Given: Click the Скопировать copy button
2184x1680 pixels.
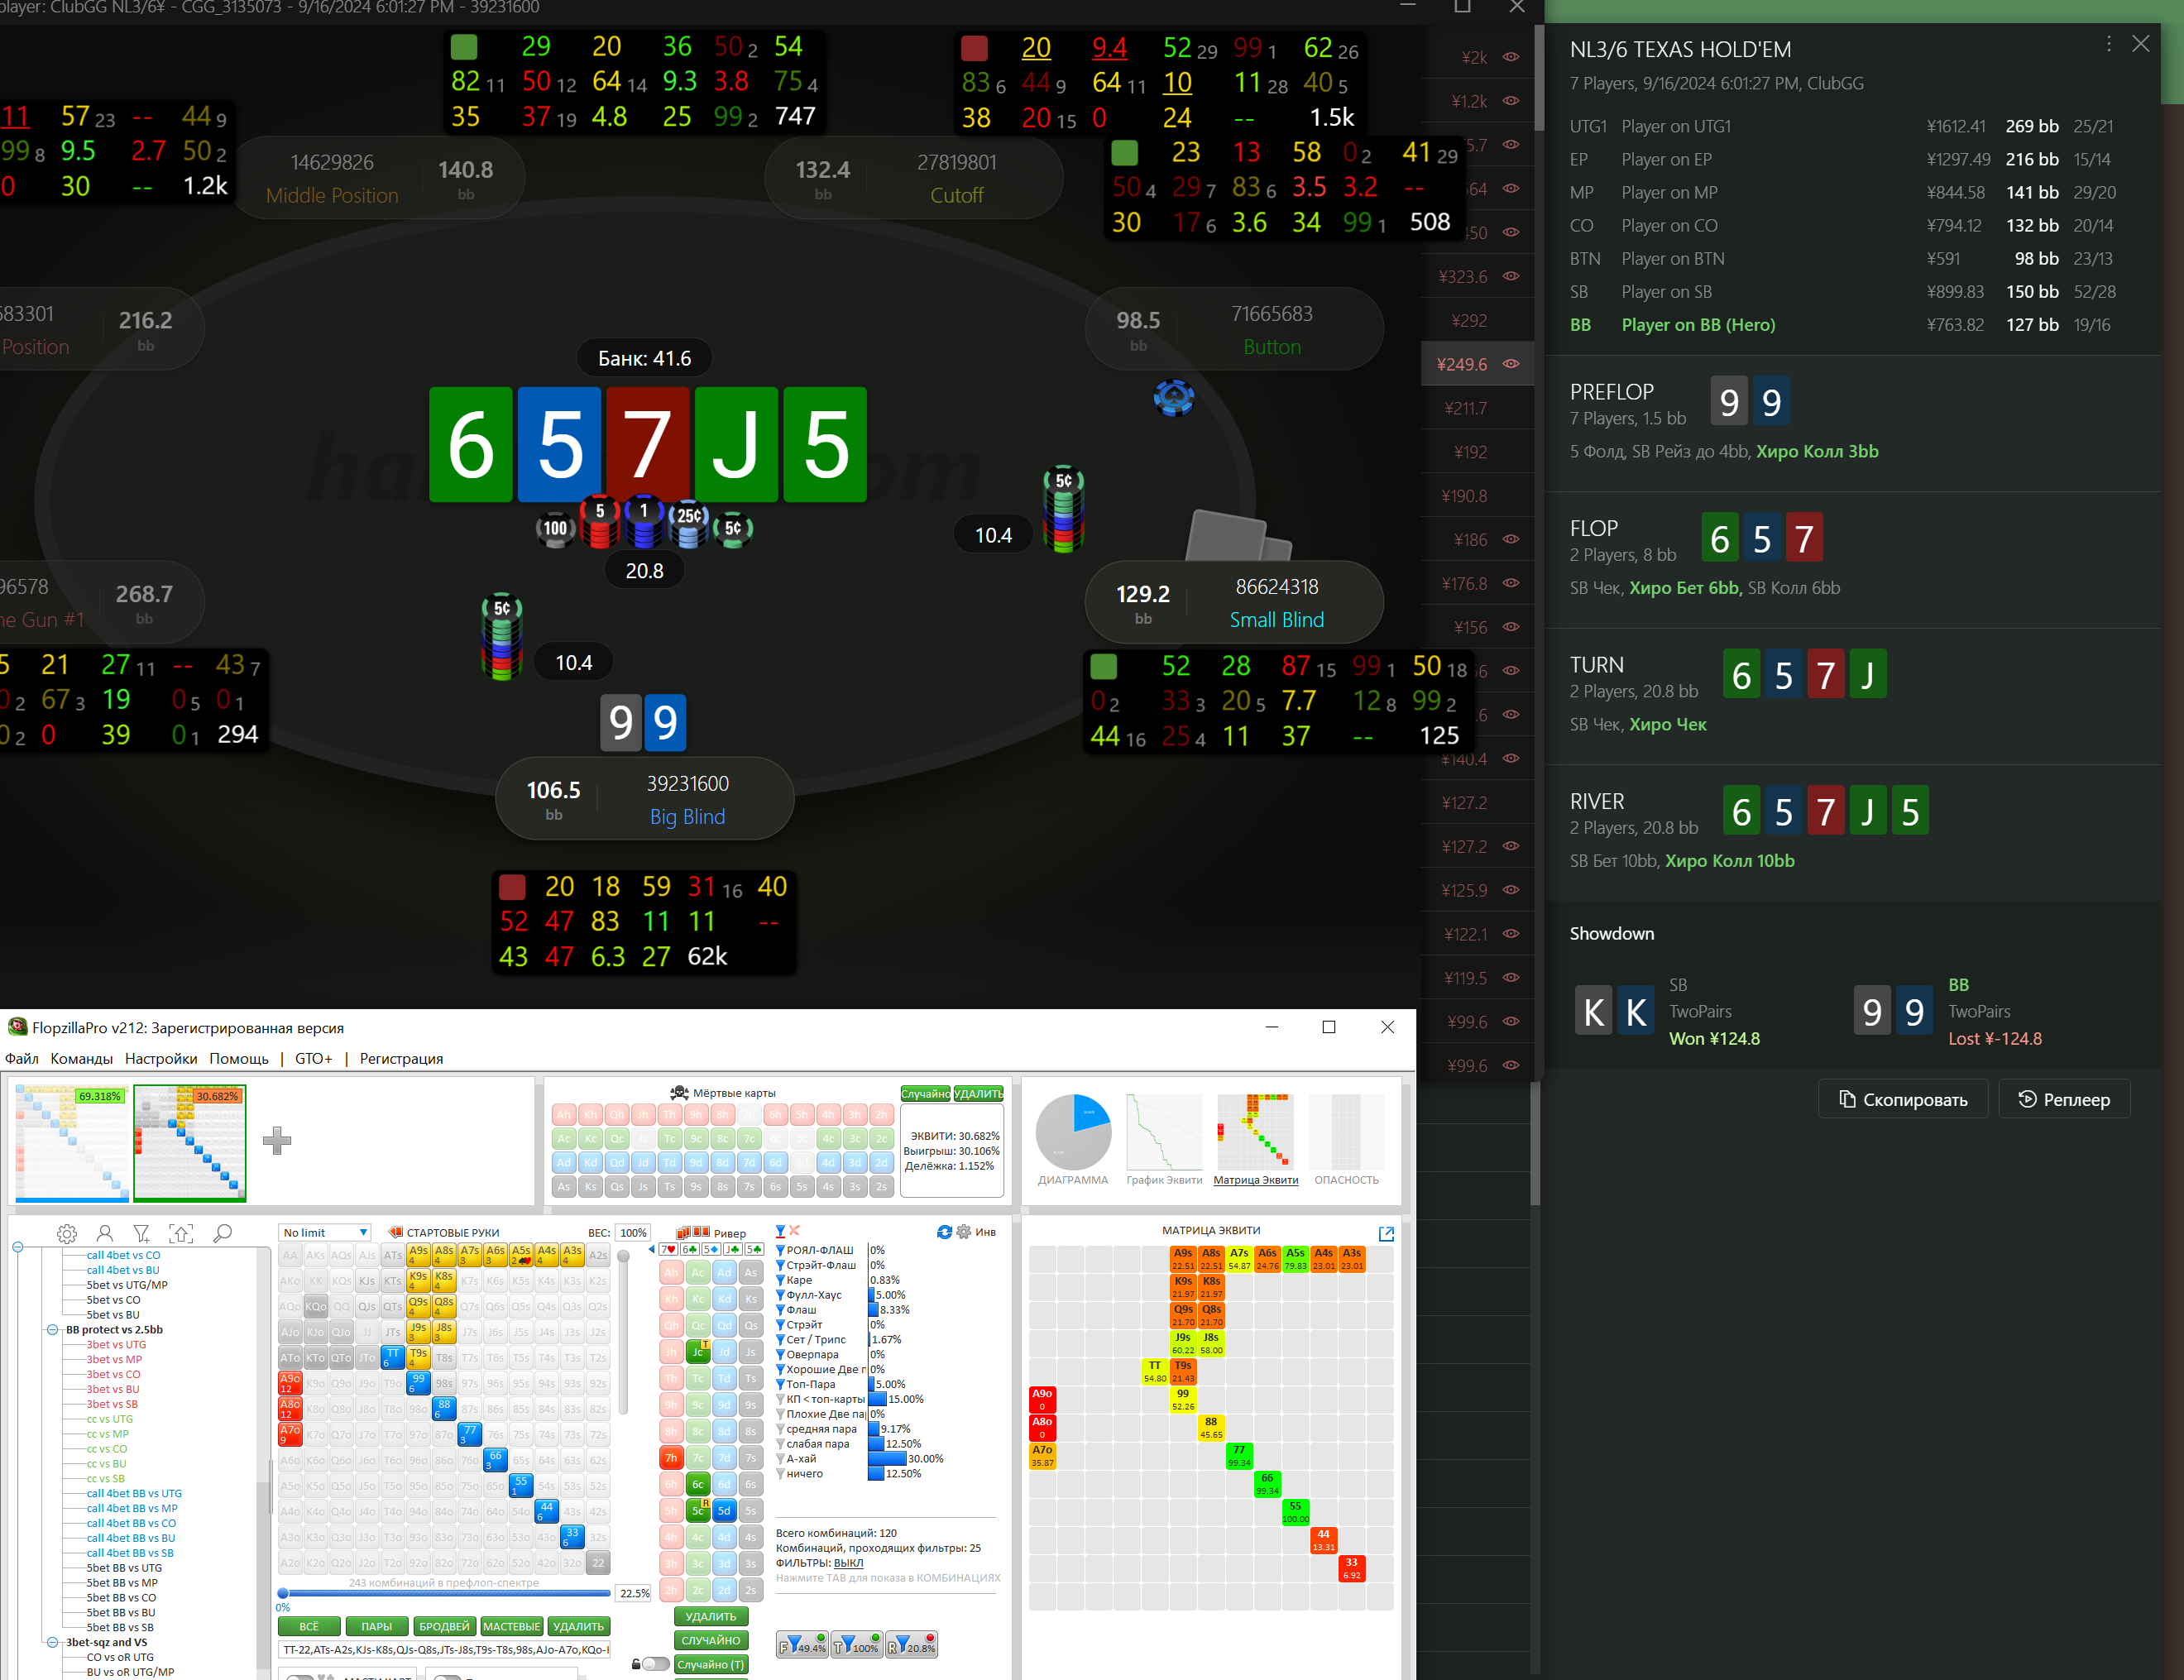Looking at the screenshot, I should pos(1903,1100).
